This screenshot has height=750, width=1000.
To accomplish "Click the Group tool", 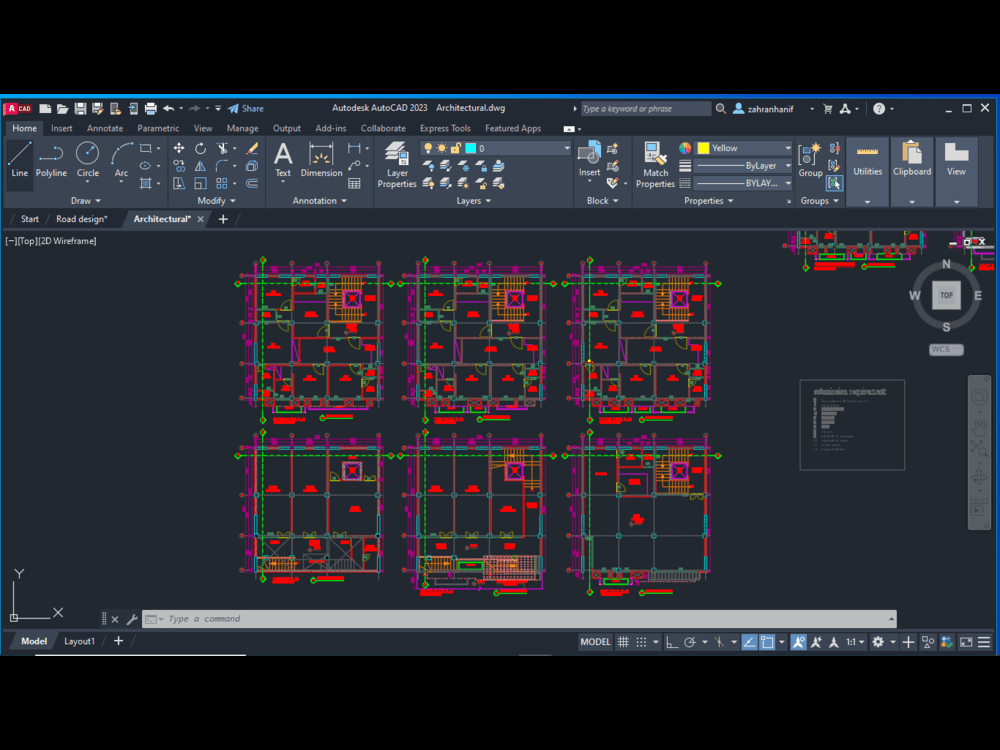I will point(810,159).
